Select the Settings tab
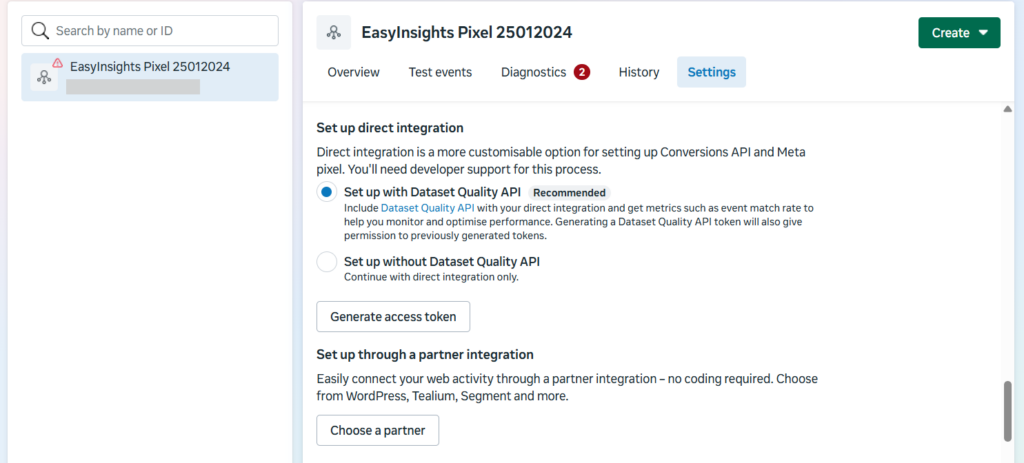 click(x=711, y=72)
